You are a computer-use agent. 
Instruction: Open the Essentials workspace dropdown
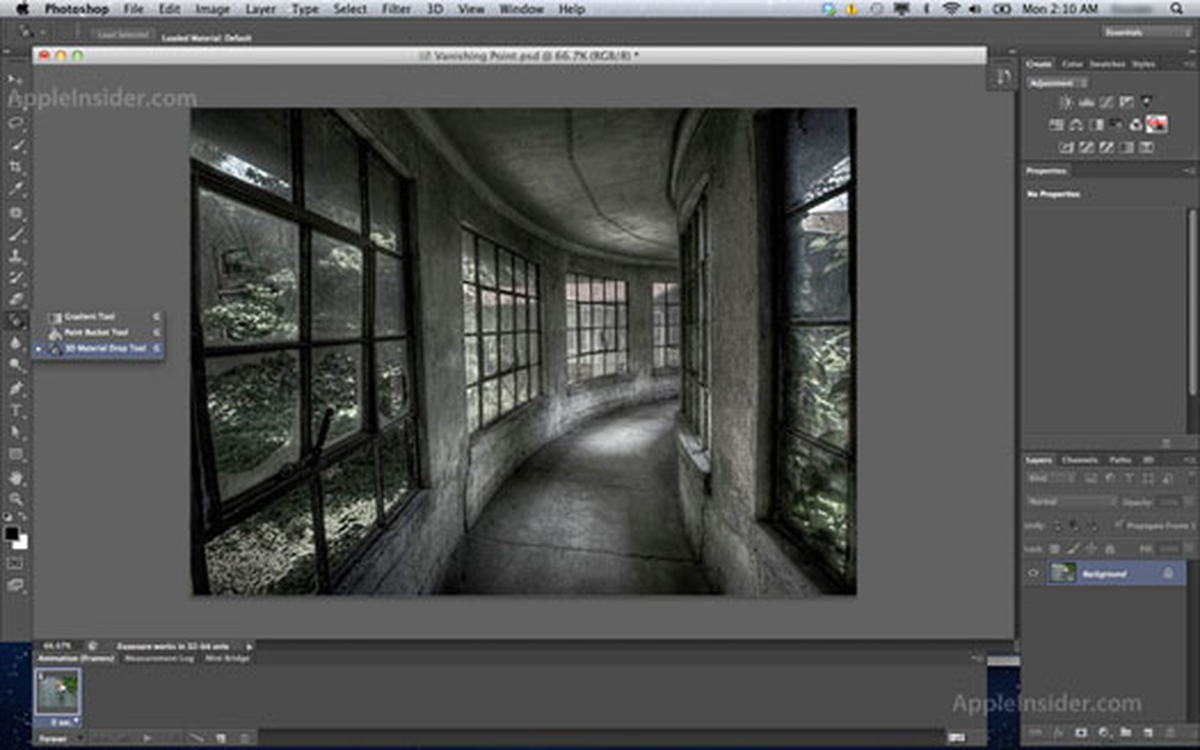tap(1146, 33)
